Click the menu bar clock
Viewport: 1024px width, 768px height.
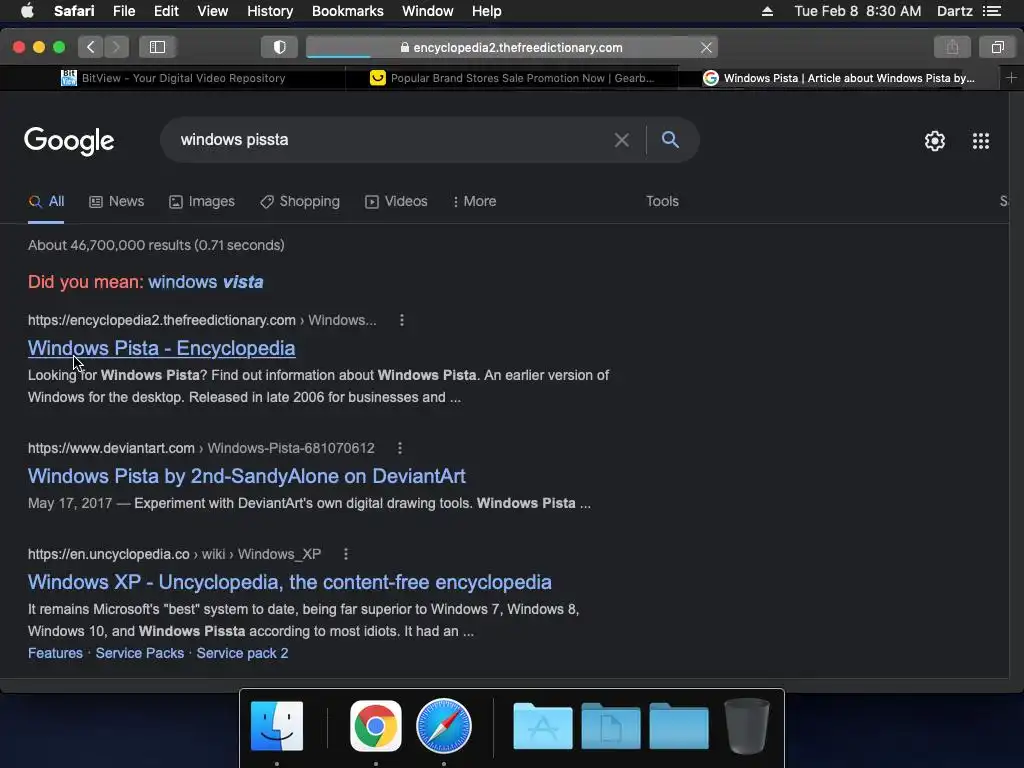(857, 11)
